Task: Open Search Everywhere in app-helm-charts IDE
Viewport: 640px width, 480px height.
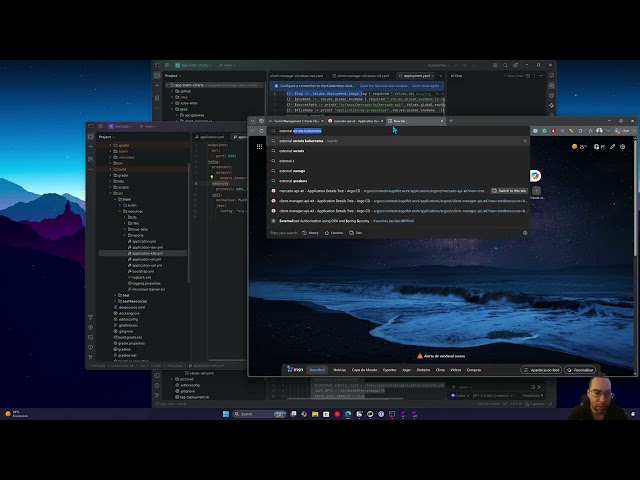Action: pyautogui.click(x=505, y=65)
